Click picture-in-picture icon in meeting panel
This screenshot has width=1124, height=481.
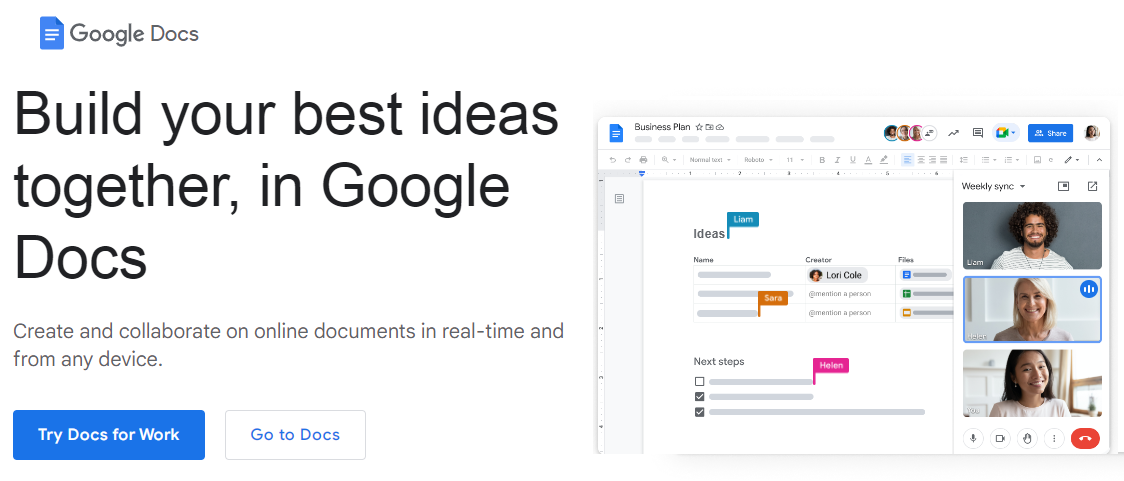pyautogui.click(x=1064, y=186)
